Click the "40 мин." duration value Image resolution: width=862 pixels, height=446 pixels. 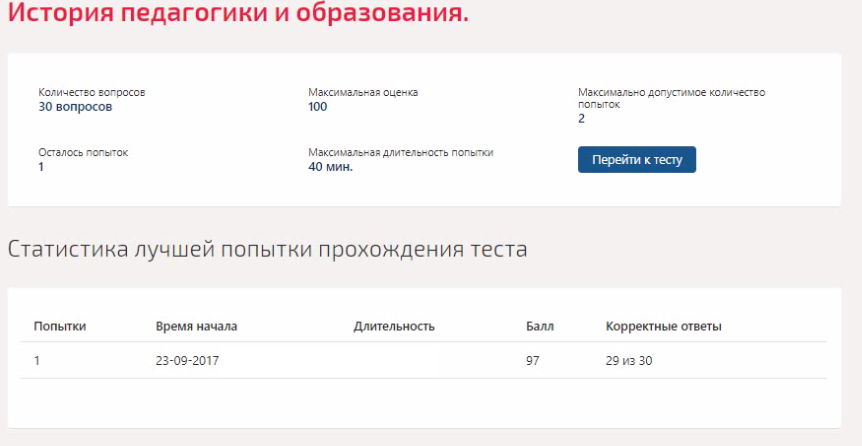(x=330, y=167)
